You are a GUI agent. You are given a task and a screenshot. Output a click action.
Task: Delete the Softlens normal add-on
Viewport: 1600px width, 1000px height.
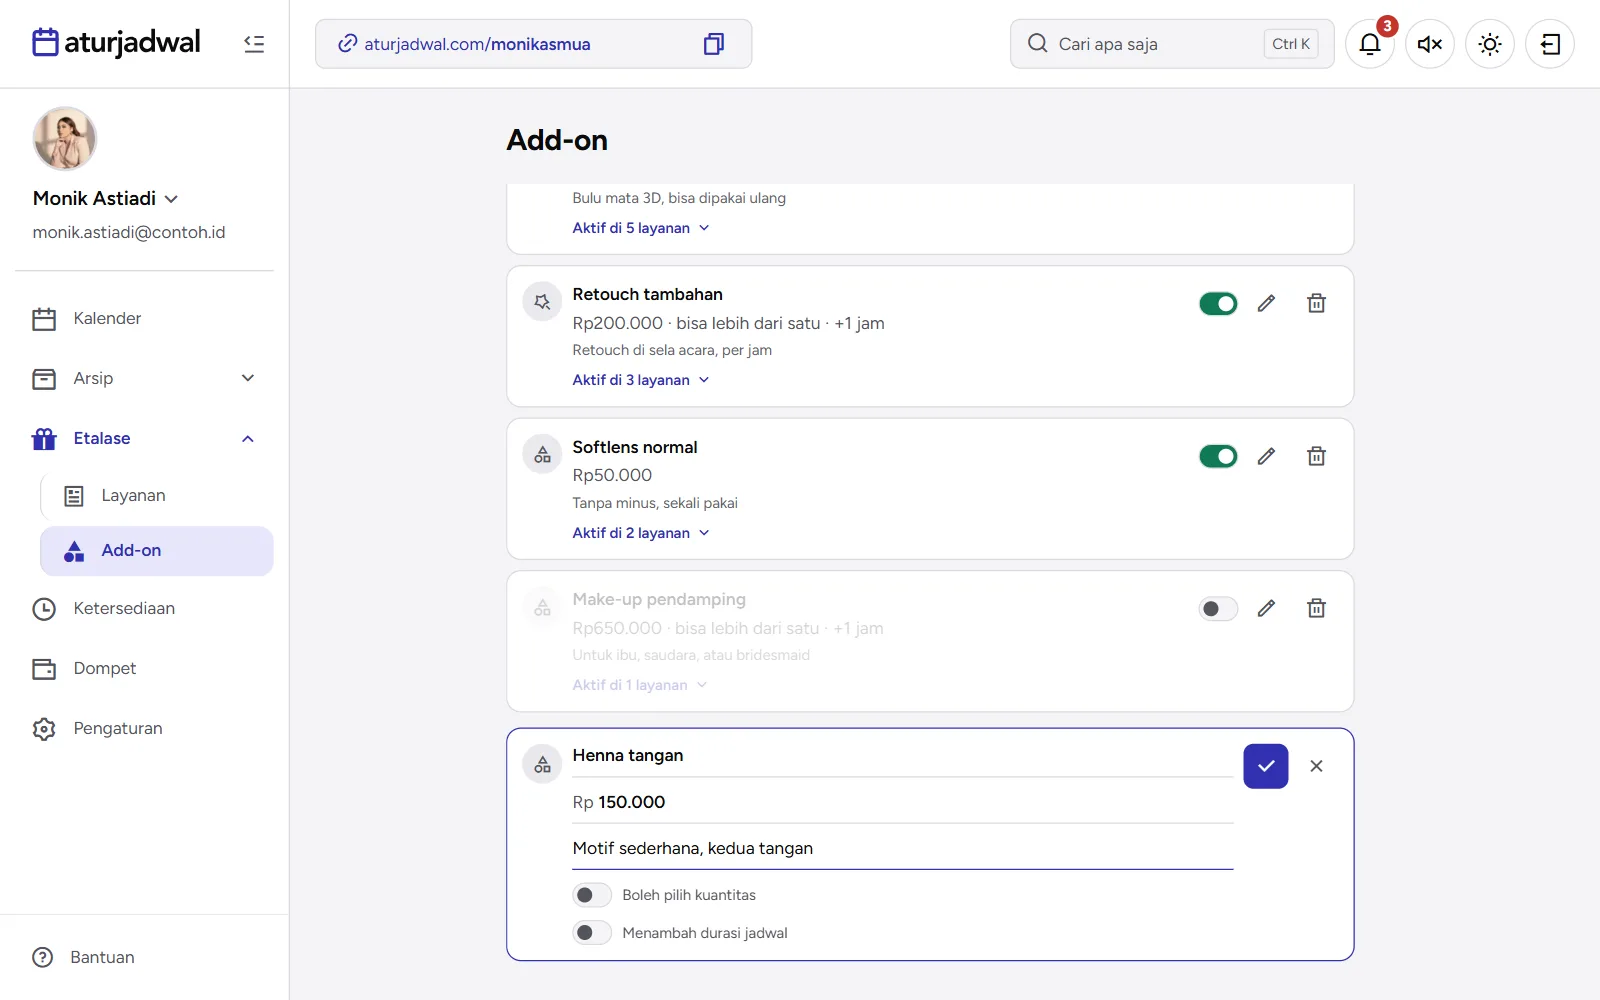coord(1316,456)
